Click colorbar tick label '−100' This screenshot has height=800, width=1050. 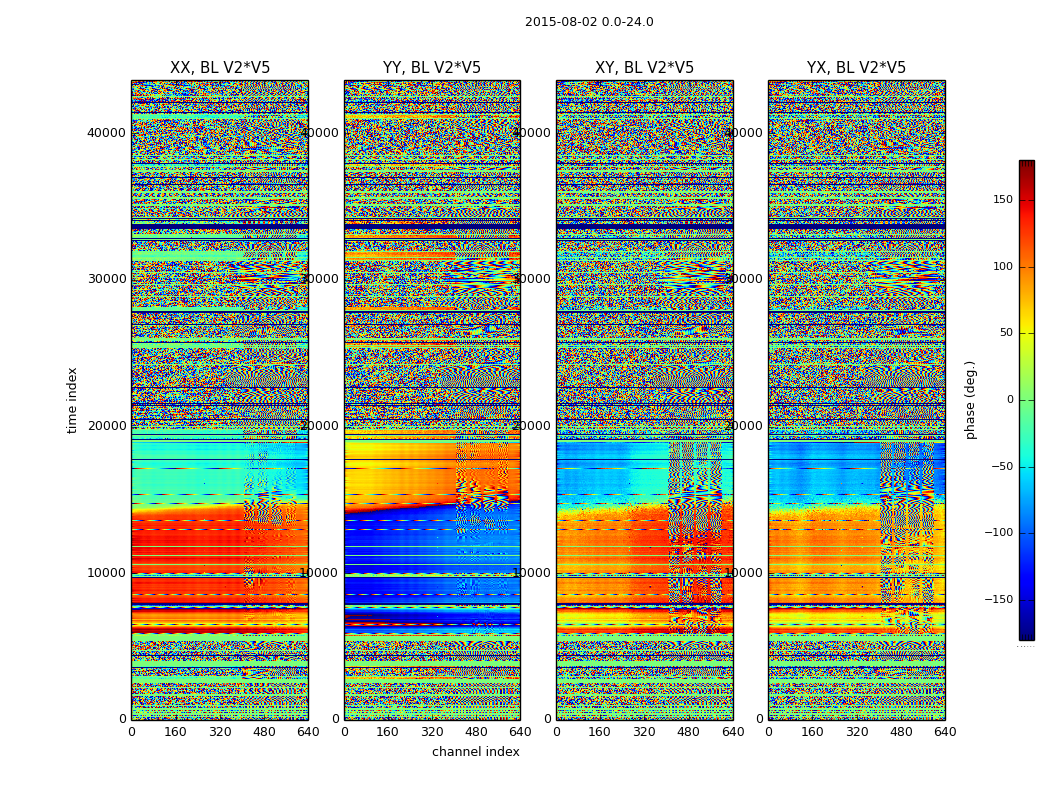tap(999, 533)
